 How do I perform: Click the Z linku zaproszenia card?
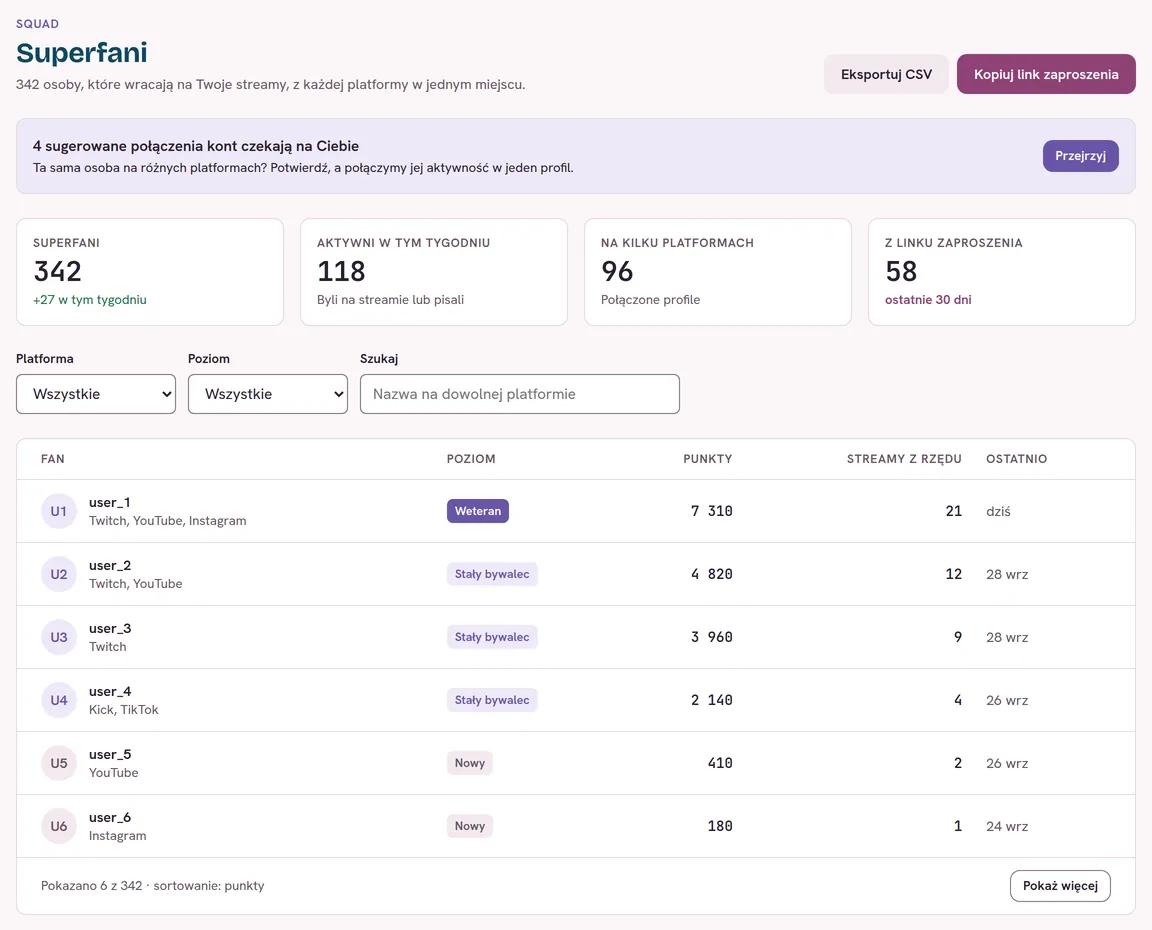1002,272
